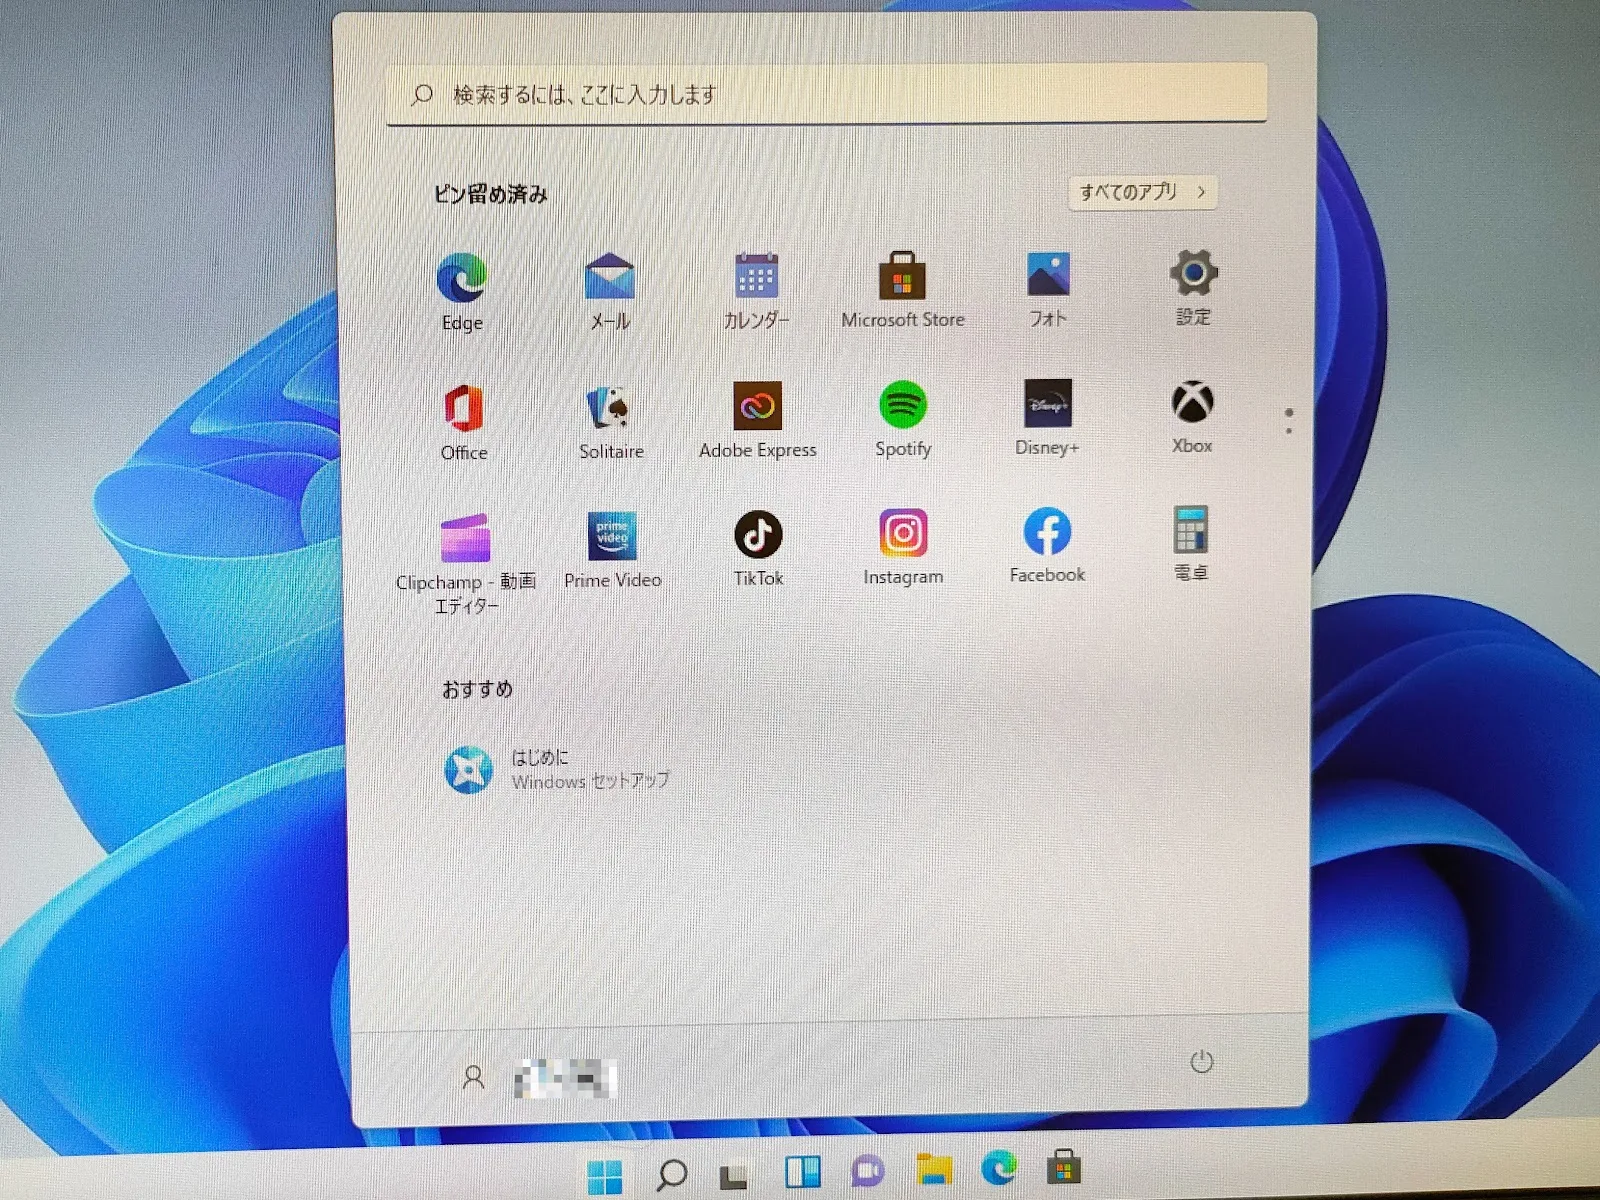Screen dimensions: 1600x1200
Task: Open the 電卓 calculator app
Action: 1191,544
